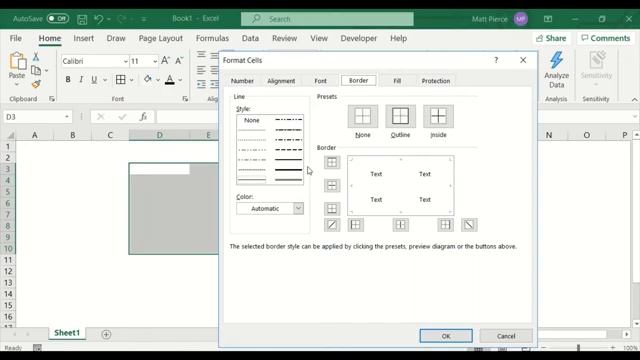
Task: Switch to the Protection tab
Action: pyautogui.click(x=436, y=81)
